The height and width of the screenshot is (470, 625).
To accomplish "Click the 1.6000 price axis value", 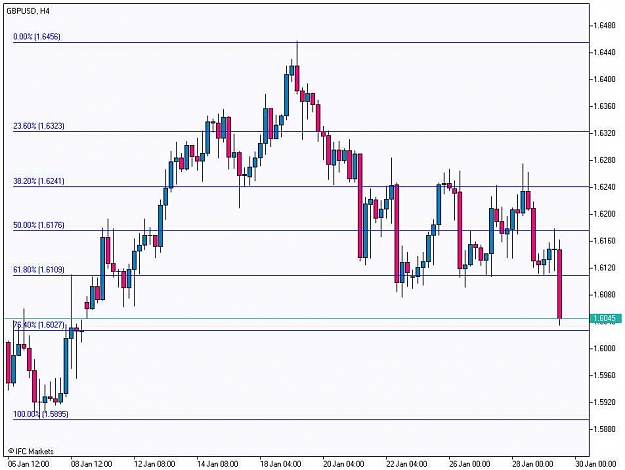I will (604, 348).
